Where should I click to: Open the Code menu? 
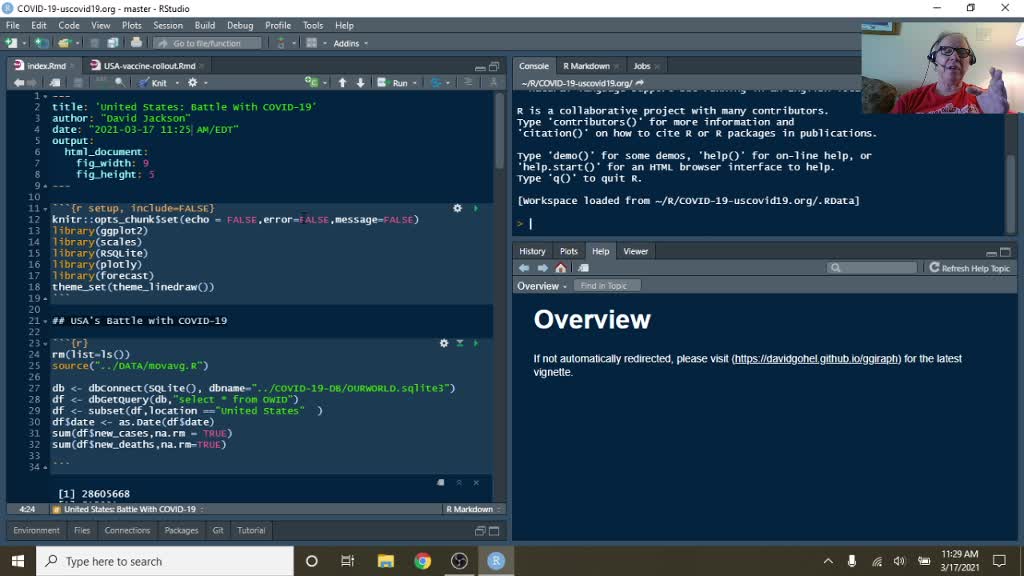click(x=69, y=25)
